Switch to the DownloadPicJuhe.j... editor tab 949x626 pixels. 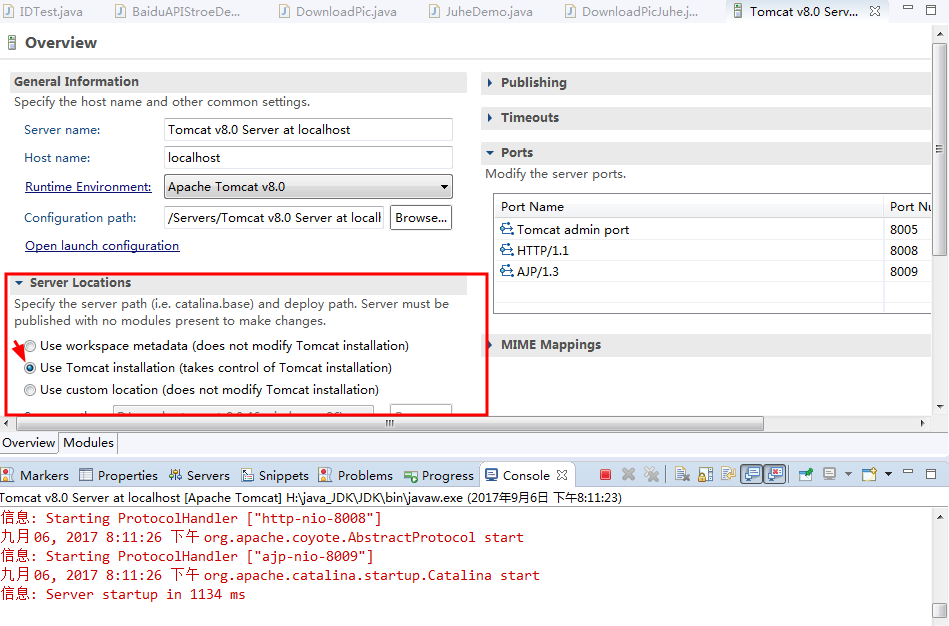point(631,11)
